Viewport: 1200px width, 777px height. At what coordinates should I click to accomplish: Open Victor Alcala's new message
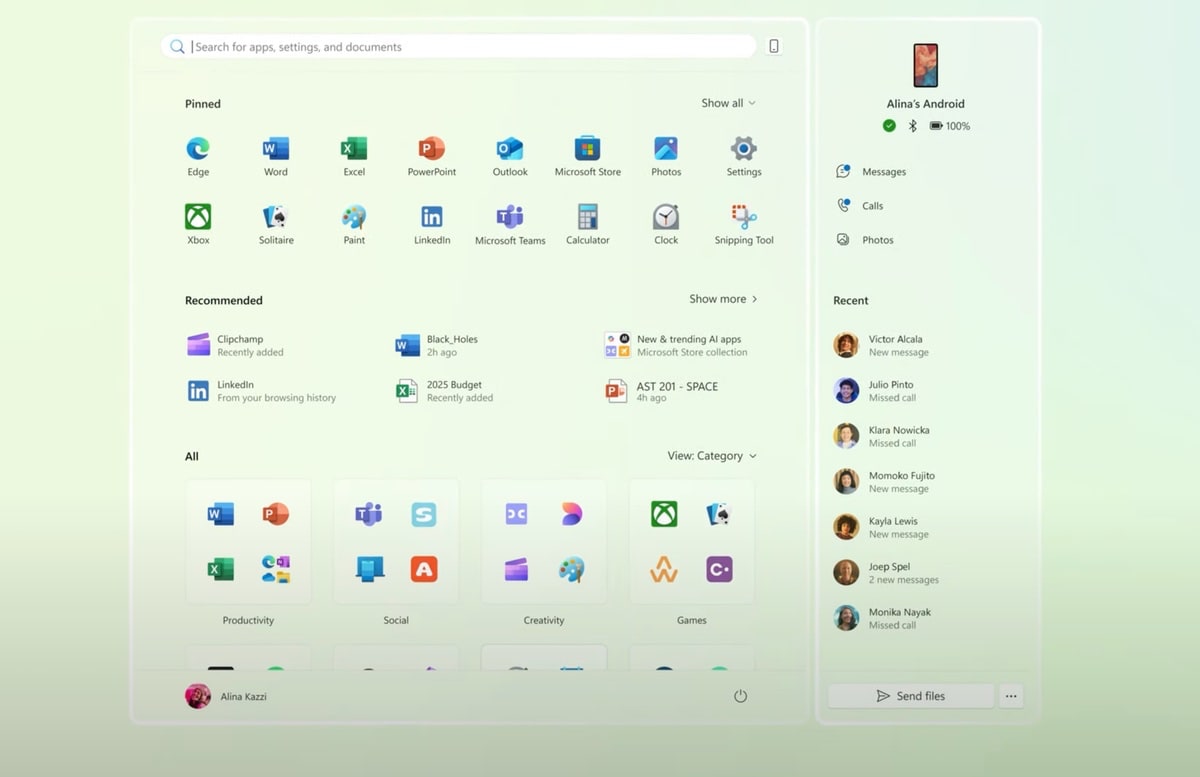click(895, 346)
